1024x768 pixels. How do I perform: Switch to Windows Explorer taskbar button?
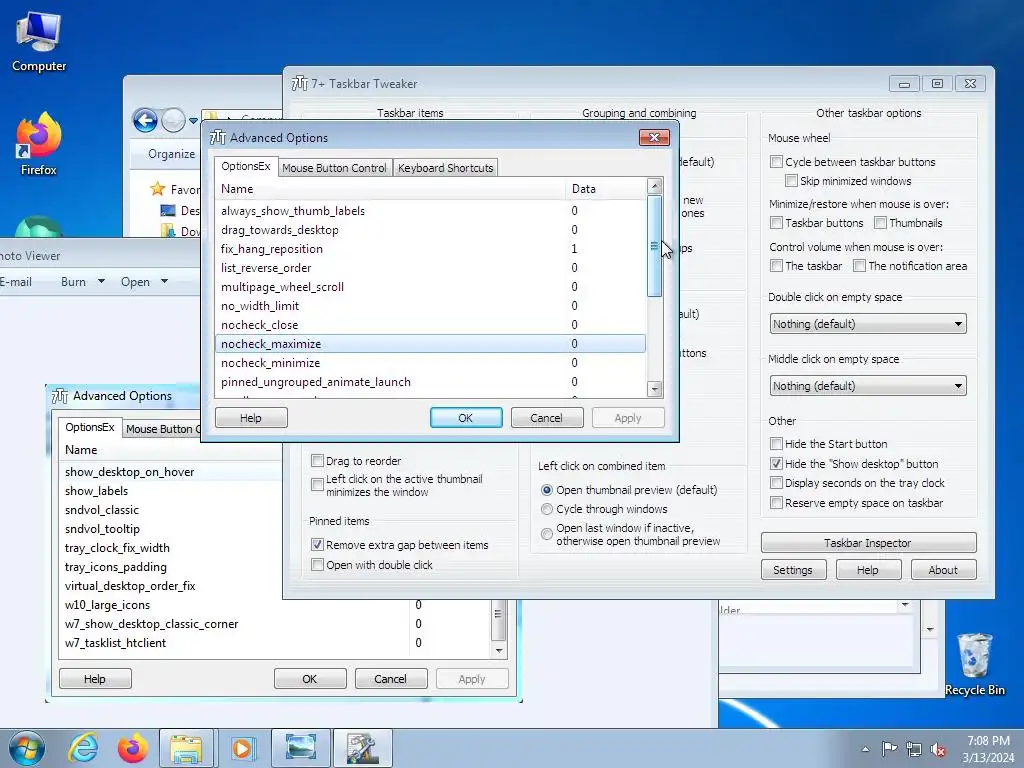(x=186, y=748)
